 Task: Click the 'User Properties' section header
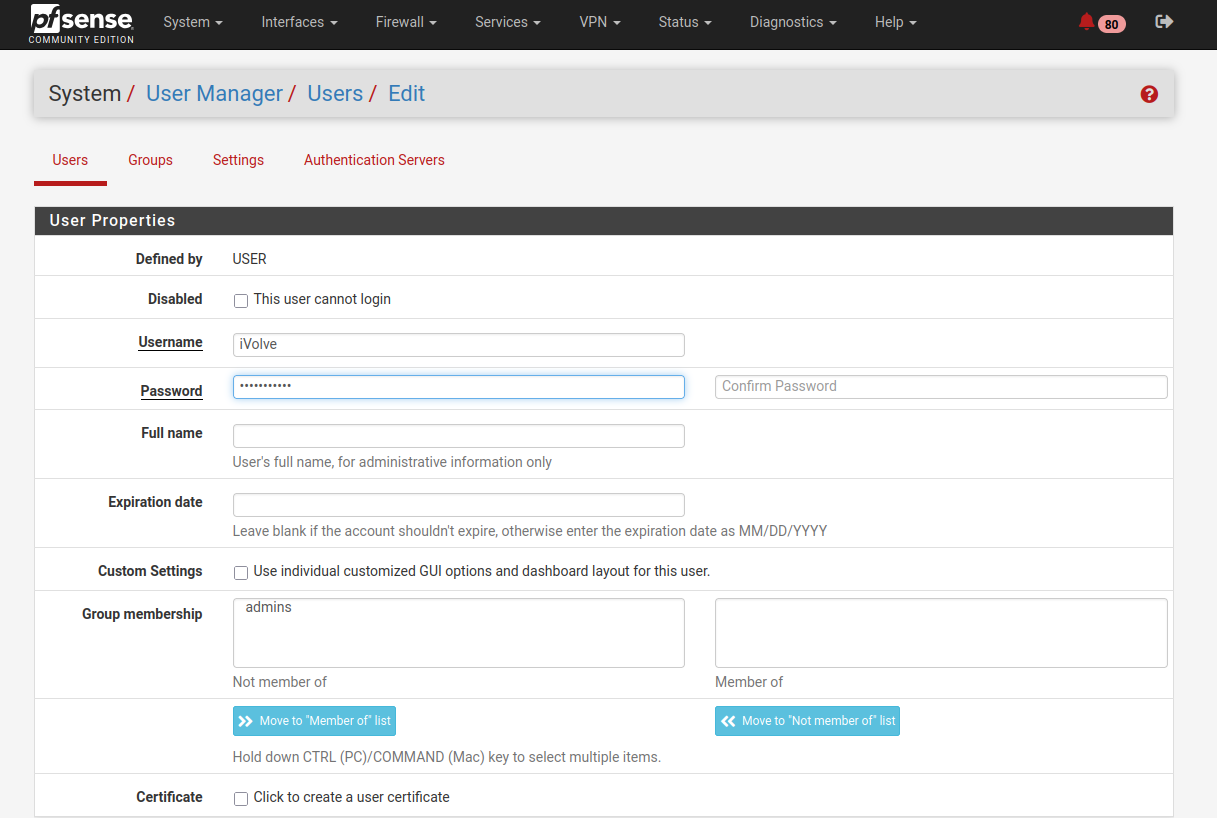point(604,221)
